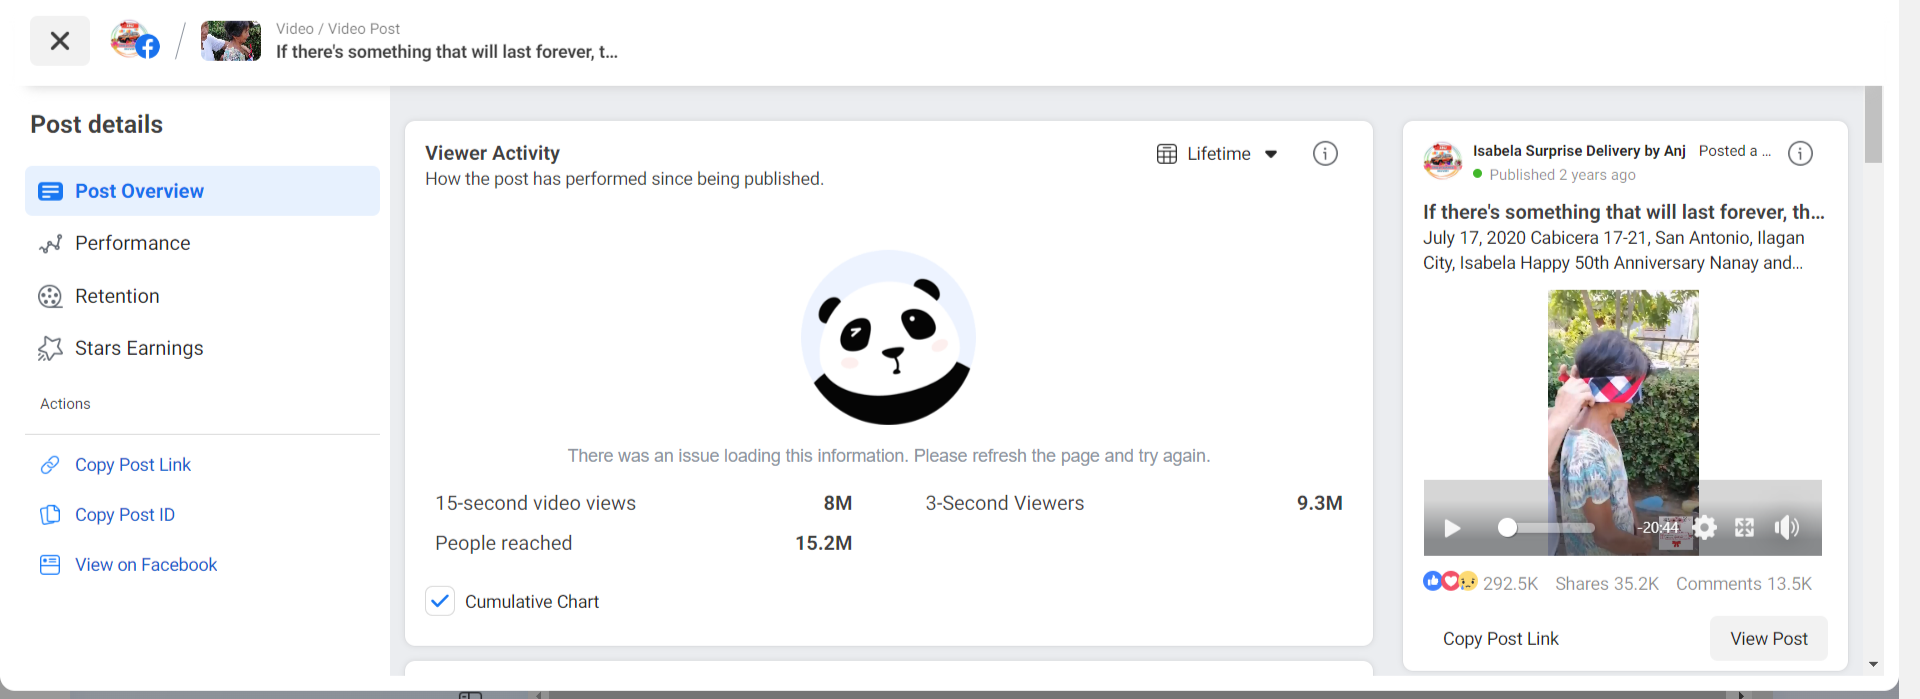Click the like/love/sad reaction icons
This screenshot has height=699, width=1920.
(x=1450, y=581)
